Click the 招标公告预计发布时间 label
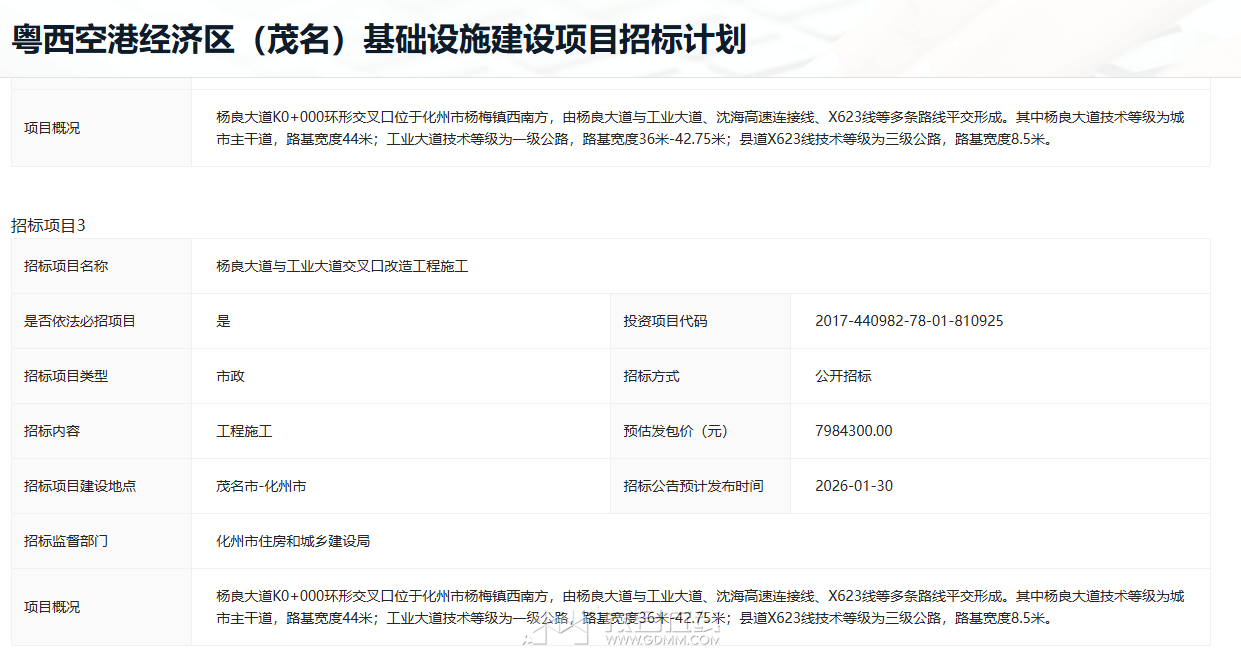 (x=693, y=486)
